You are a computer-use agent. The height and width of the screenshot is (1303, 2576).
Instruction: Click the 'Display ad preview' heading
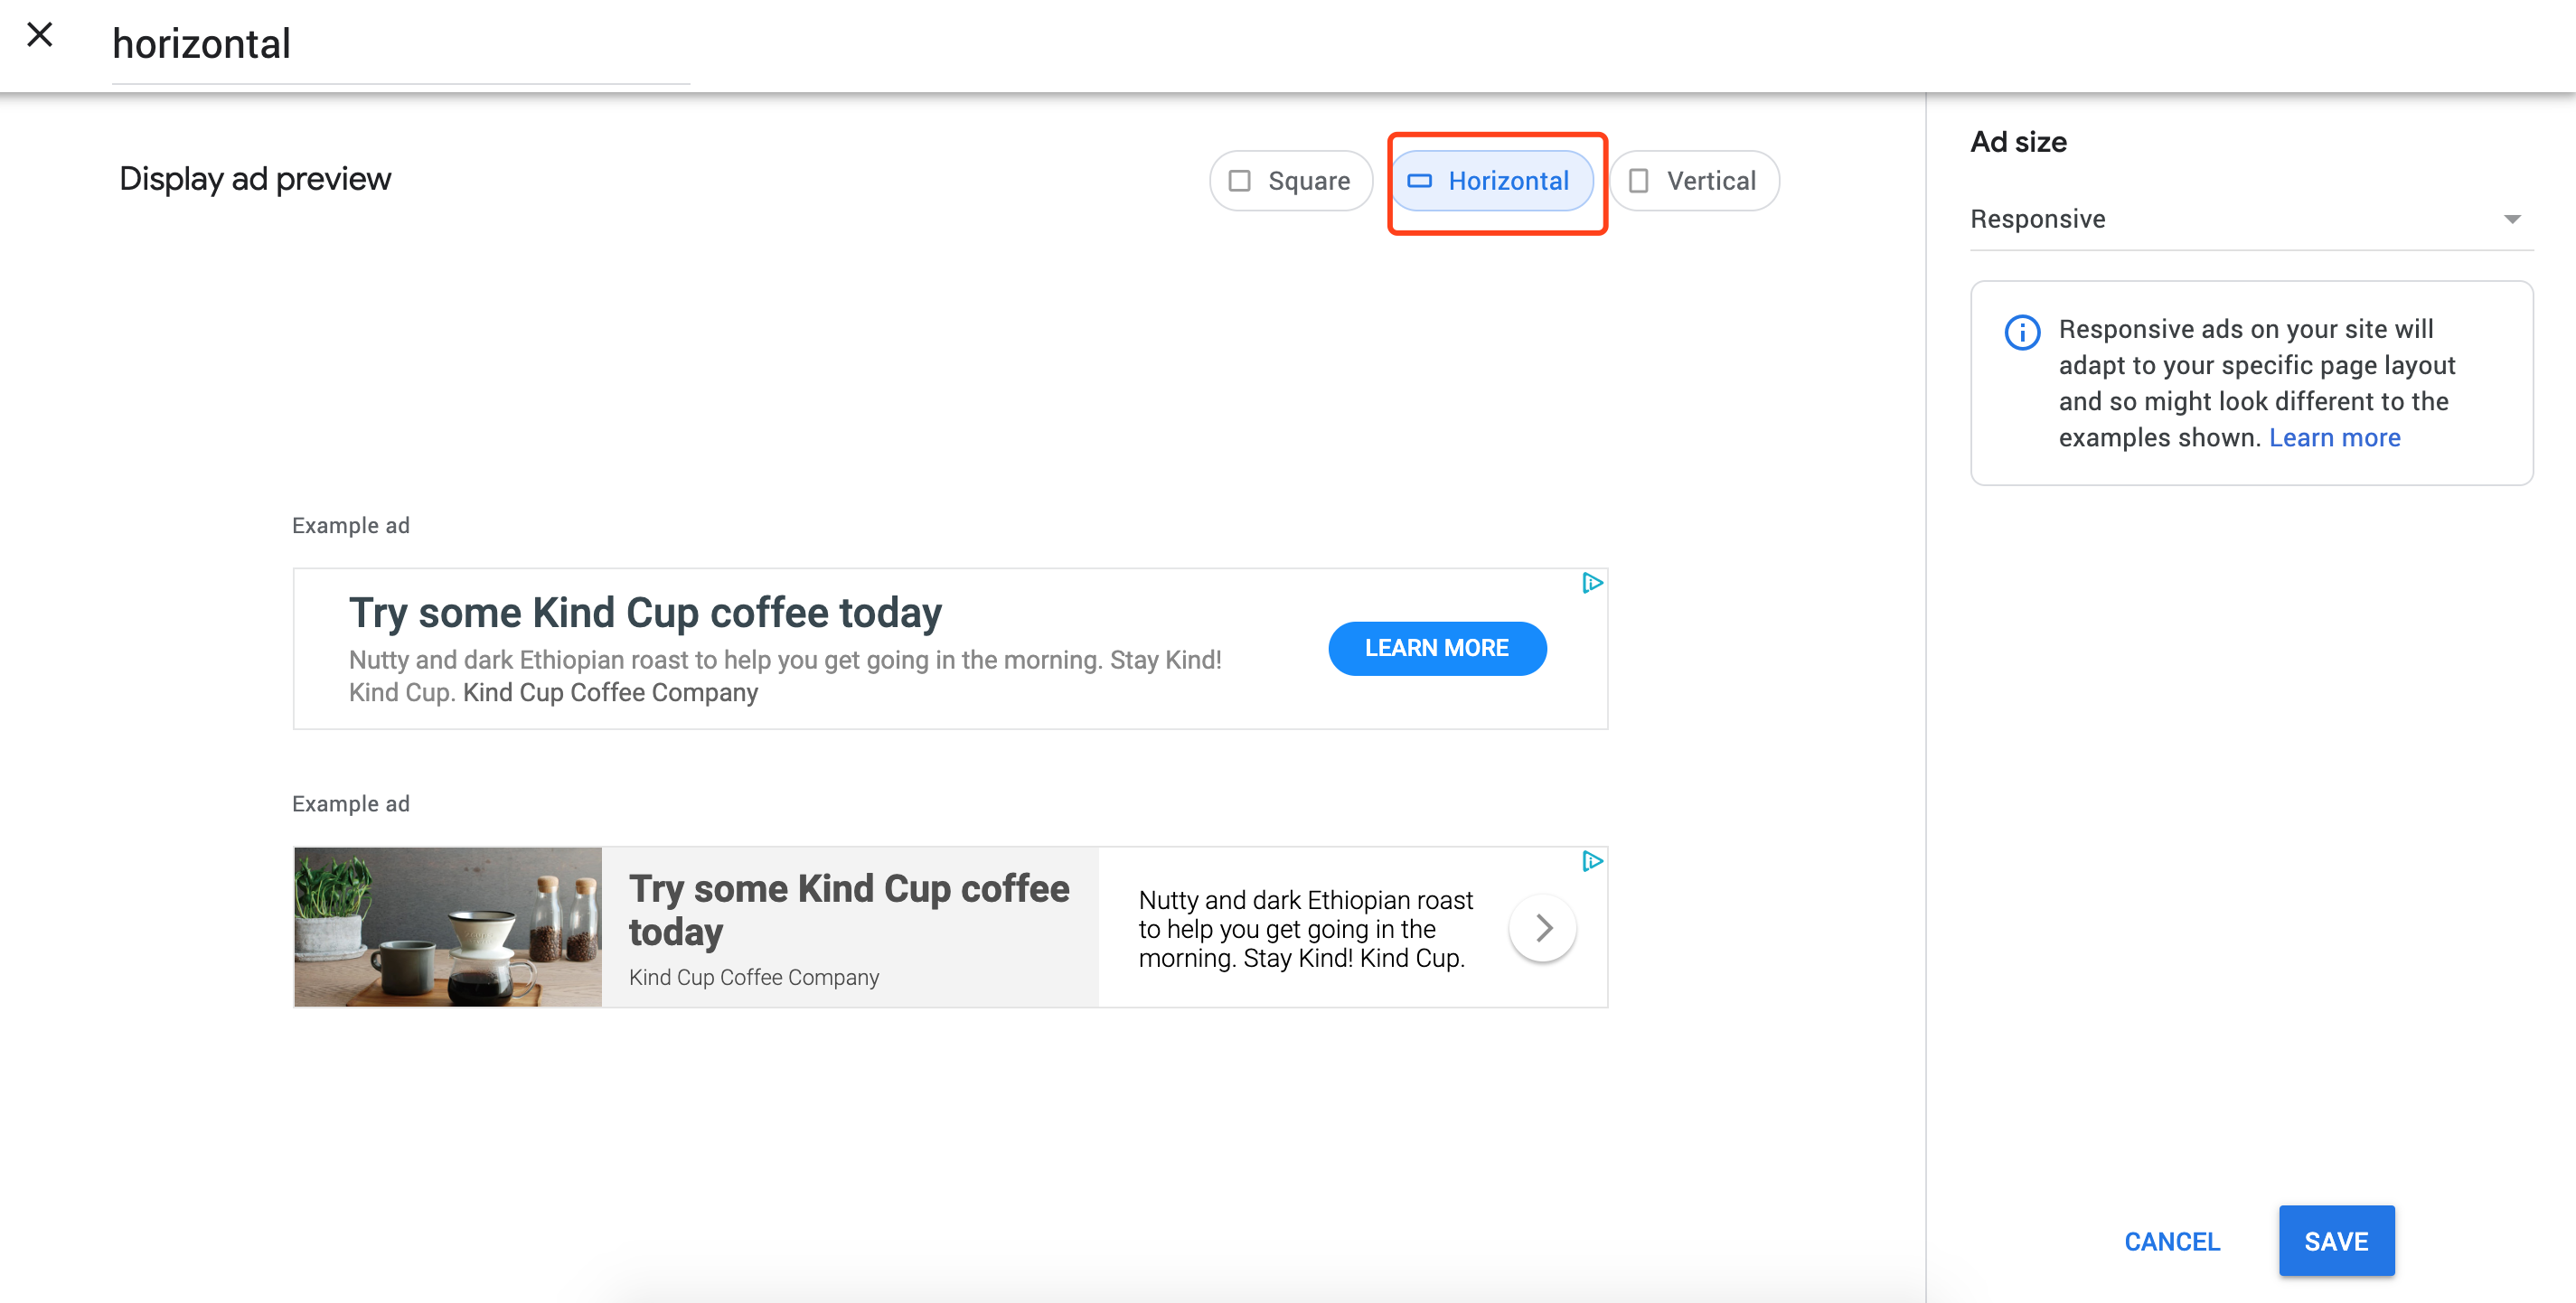(255, 179)
